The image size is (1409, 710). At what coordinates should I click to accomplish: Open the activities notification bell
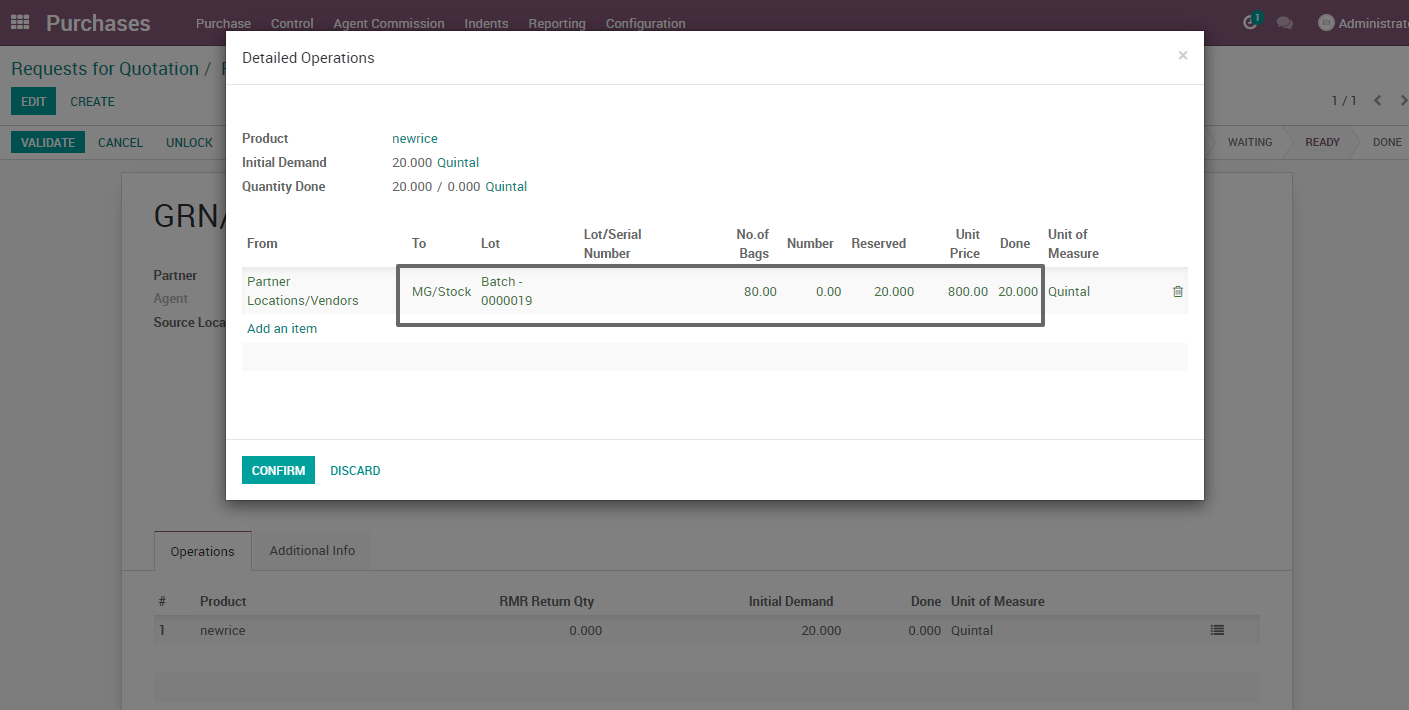coord(1249,22)
